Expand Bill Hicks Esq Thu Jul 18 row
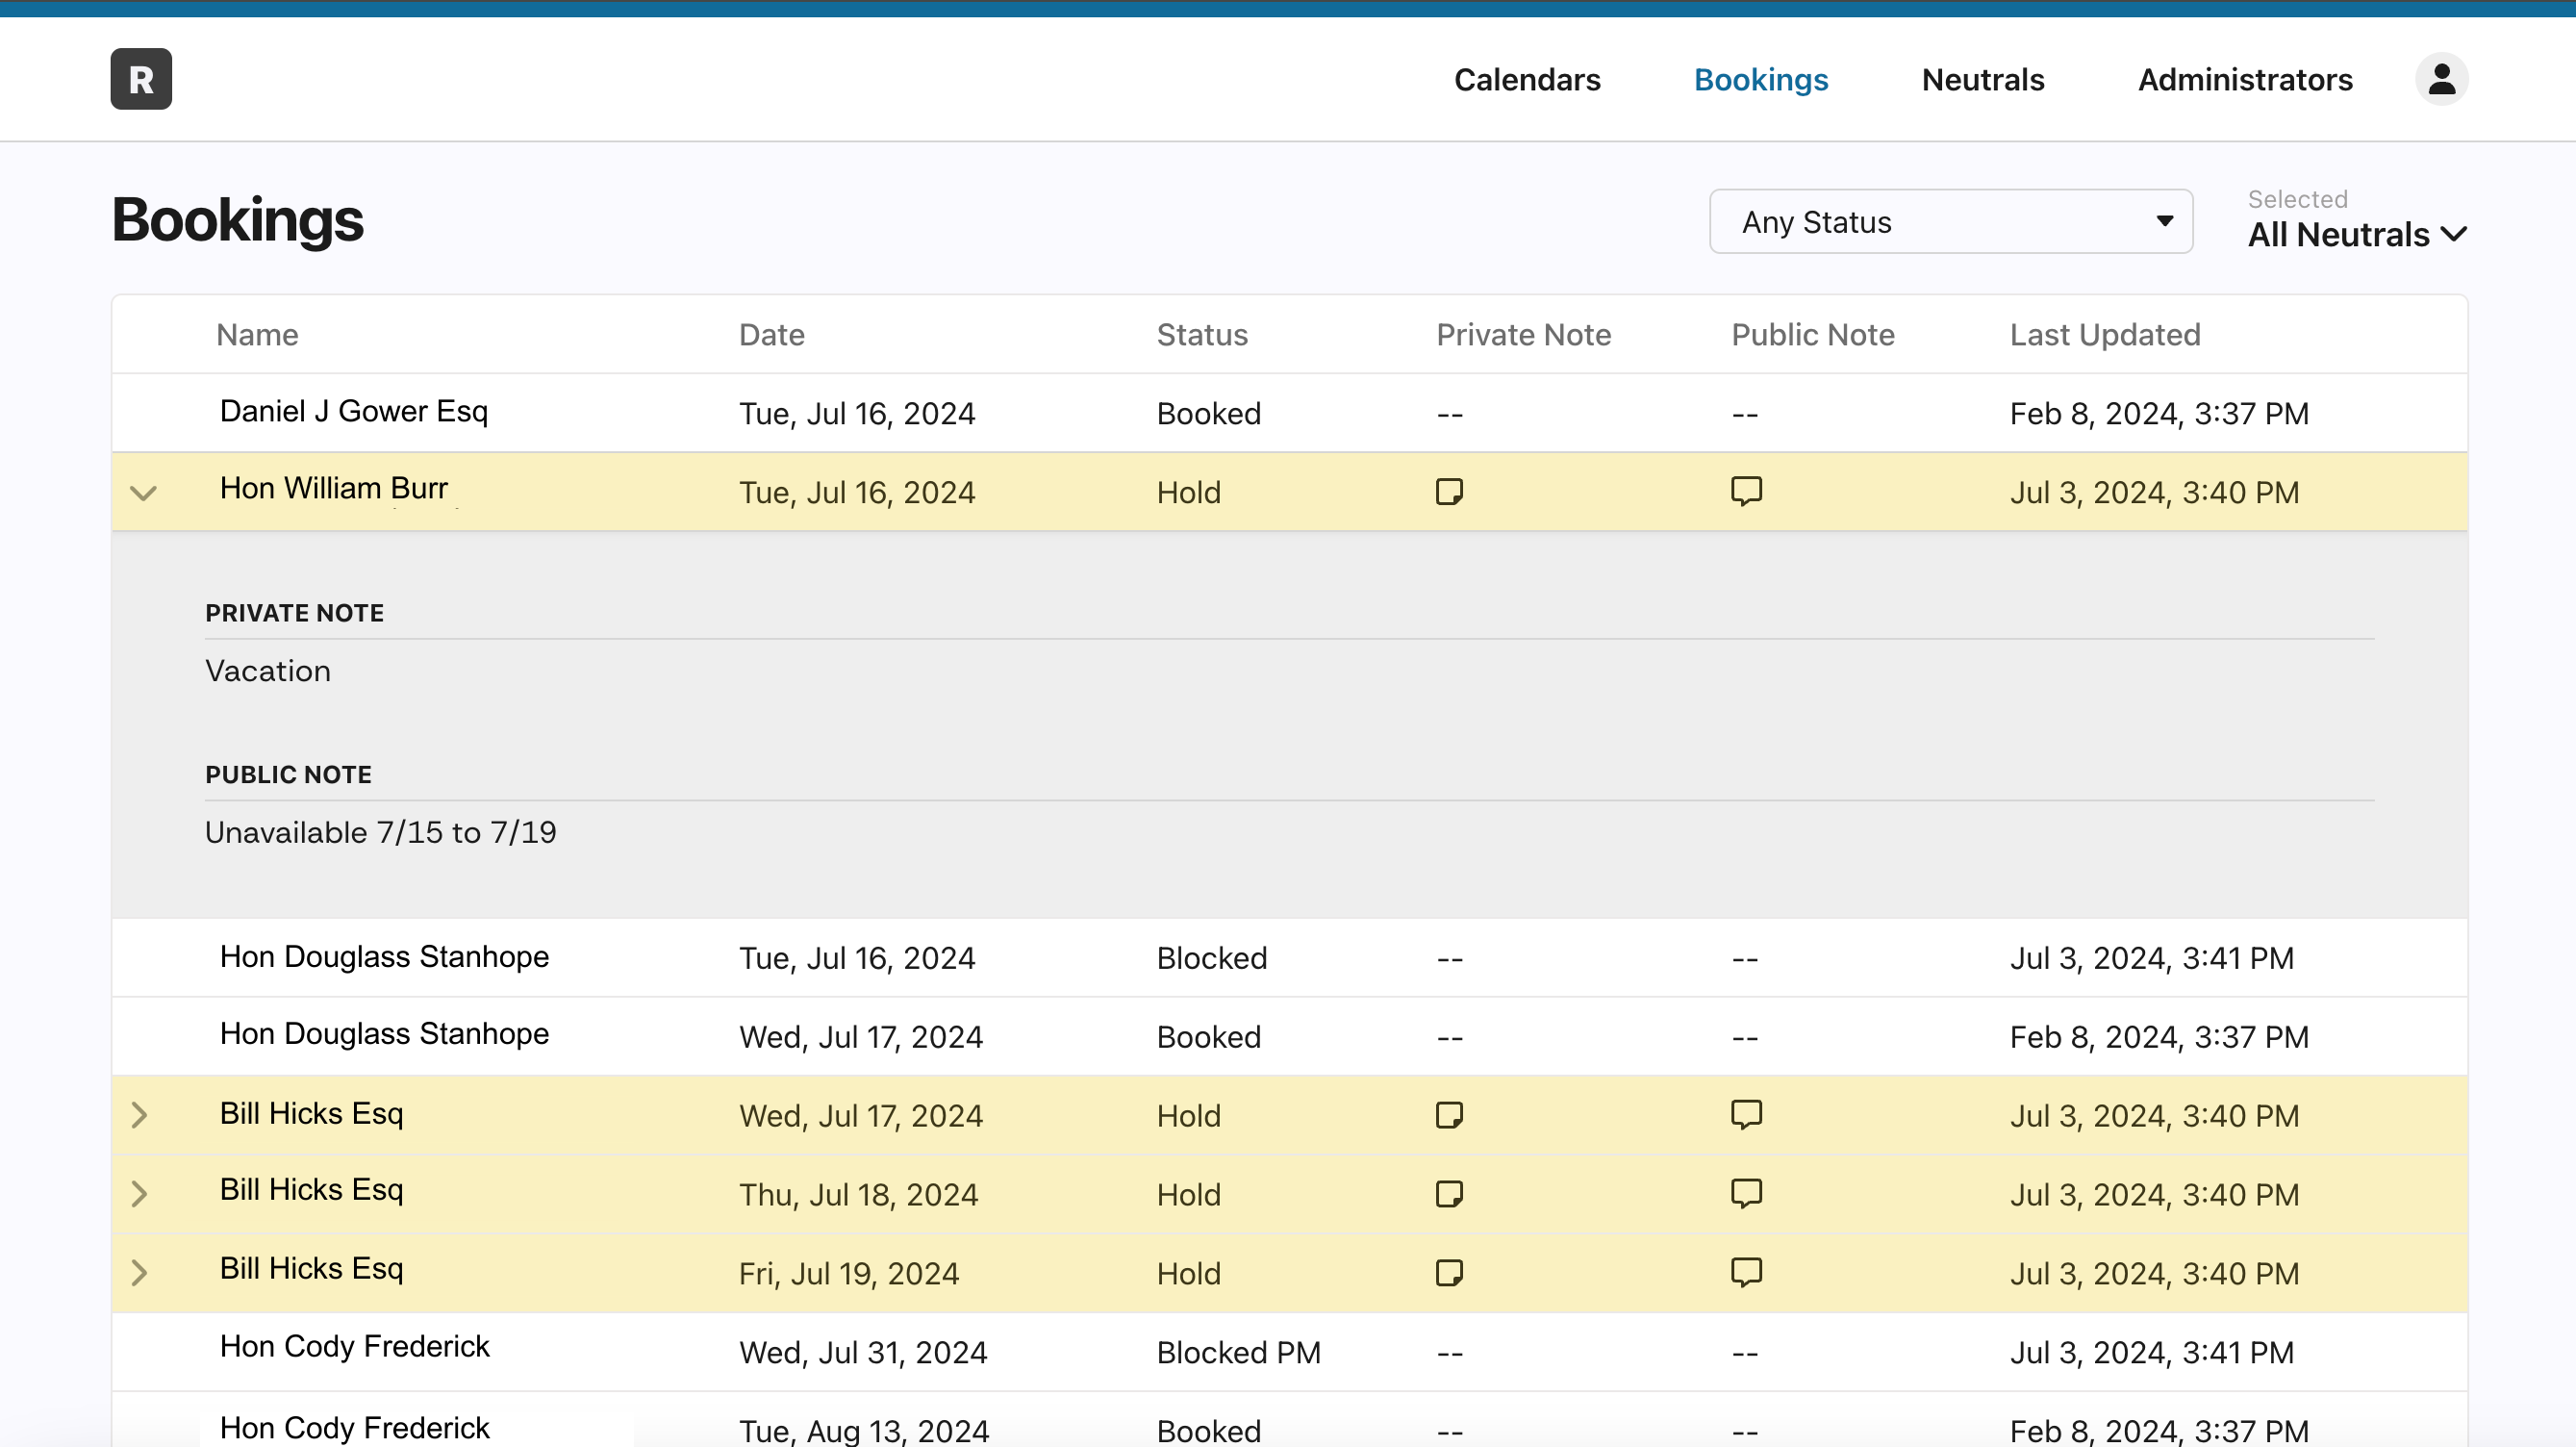2576x1447 pixels. click(140, 1194)
